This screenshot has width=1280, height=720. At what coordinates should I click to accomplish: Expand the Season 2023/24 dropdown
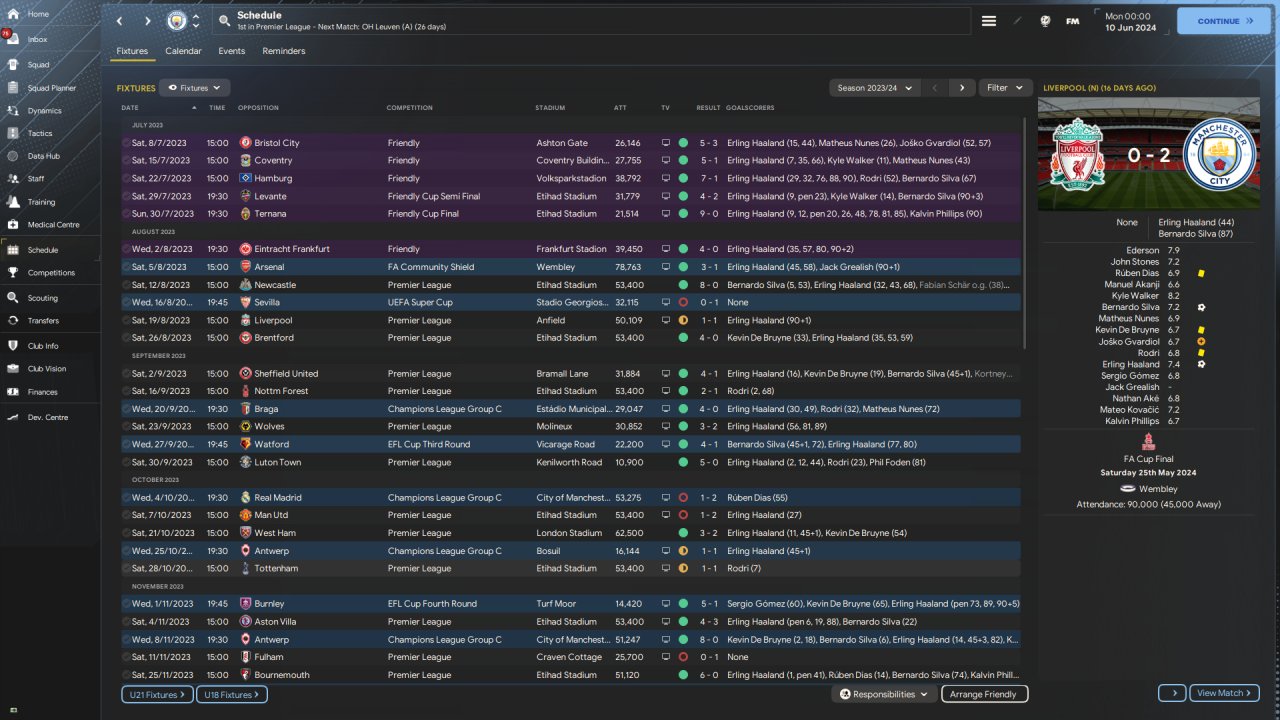click(874, 88)
